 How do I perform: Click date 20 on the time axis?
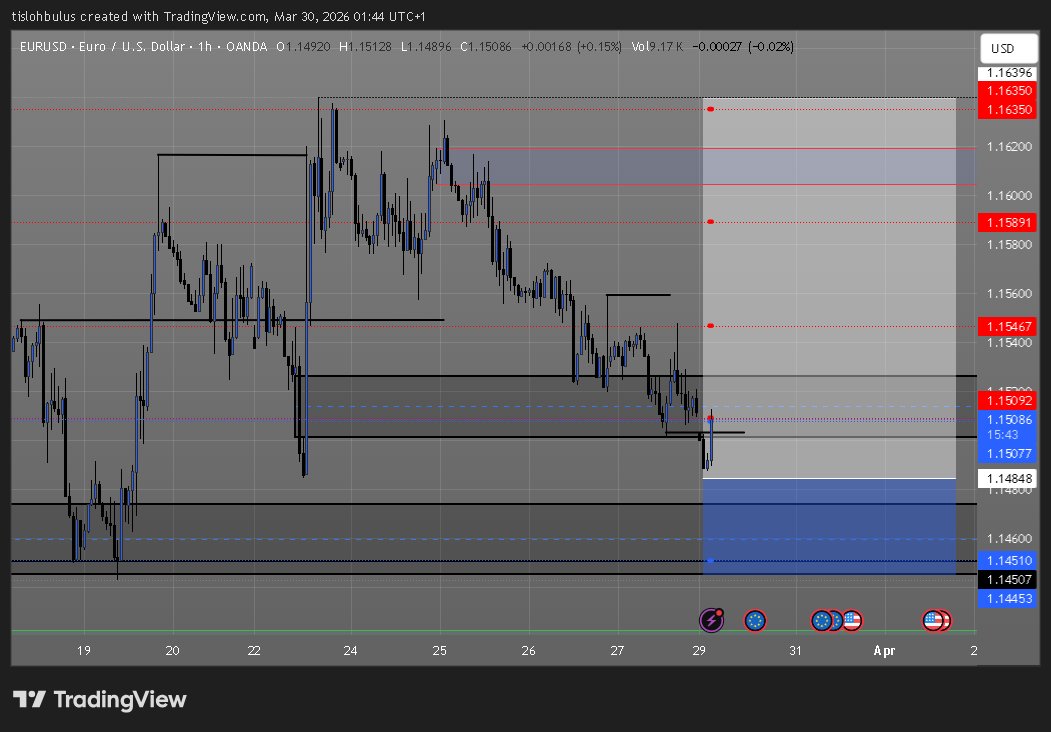click(x=172, y=650)
